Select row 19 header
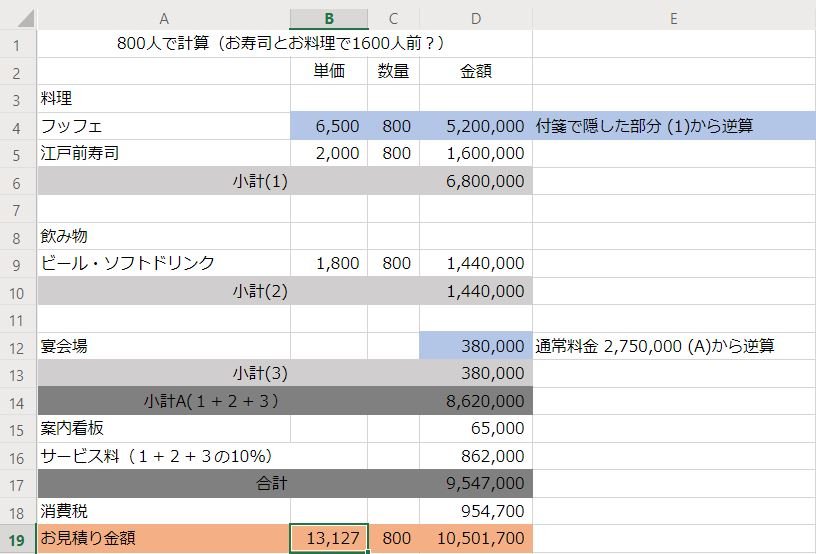This screenshot has width=816, height=554. click(17, 539)
